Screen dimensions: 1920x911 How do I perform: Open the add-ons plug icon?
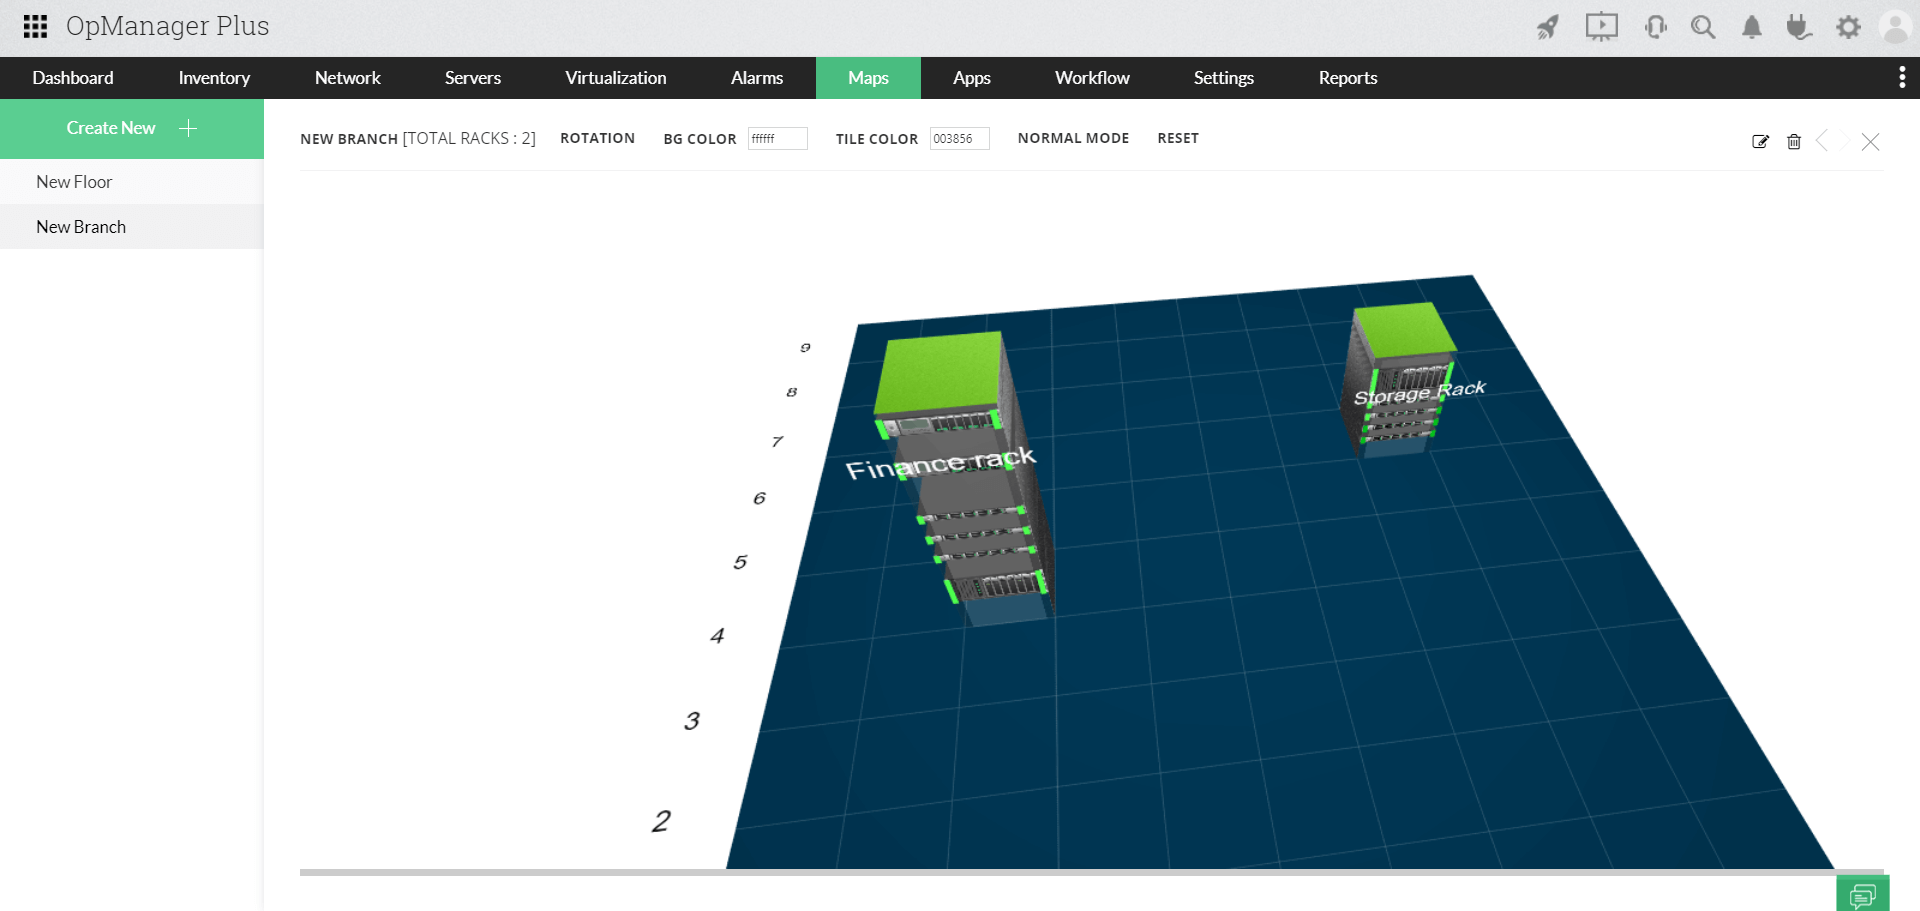coord(1799,27)
